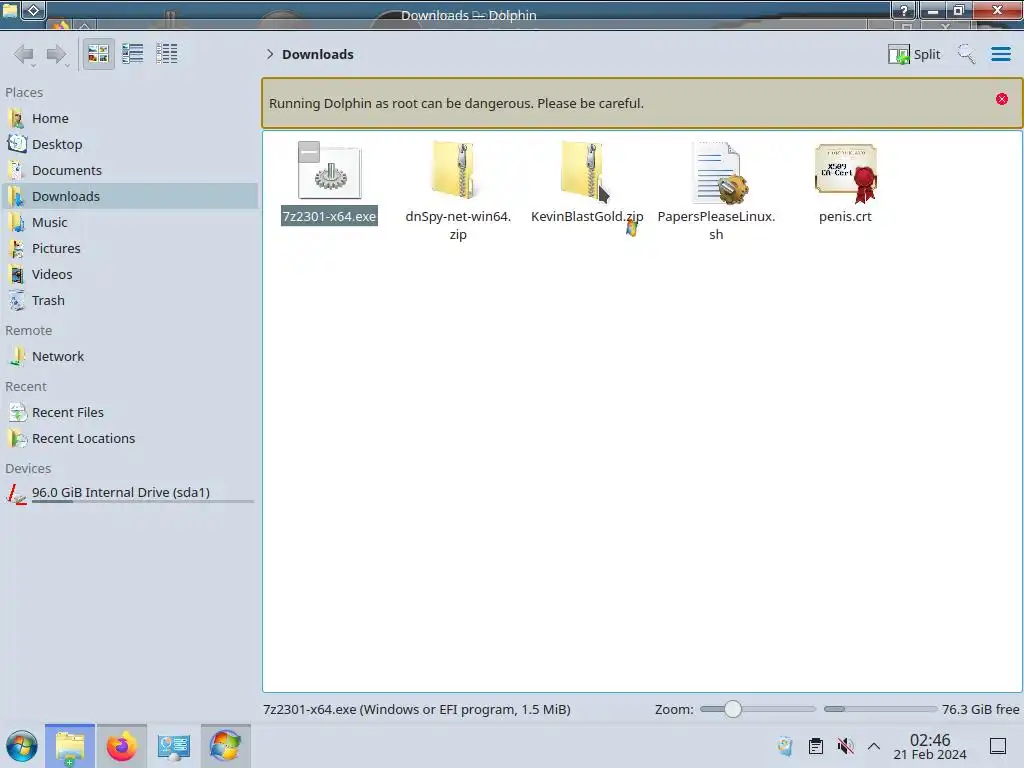
Task: Click the help question mark button
Action: click(904, 10)
